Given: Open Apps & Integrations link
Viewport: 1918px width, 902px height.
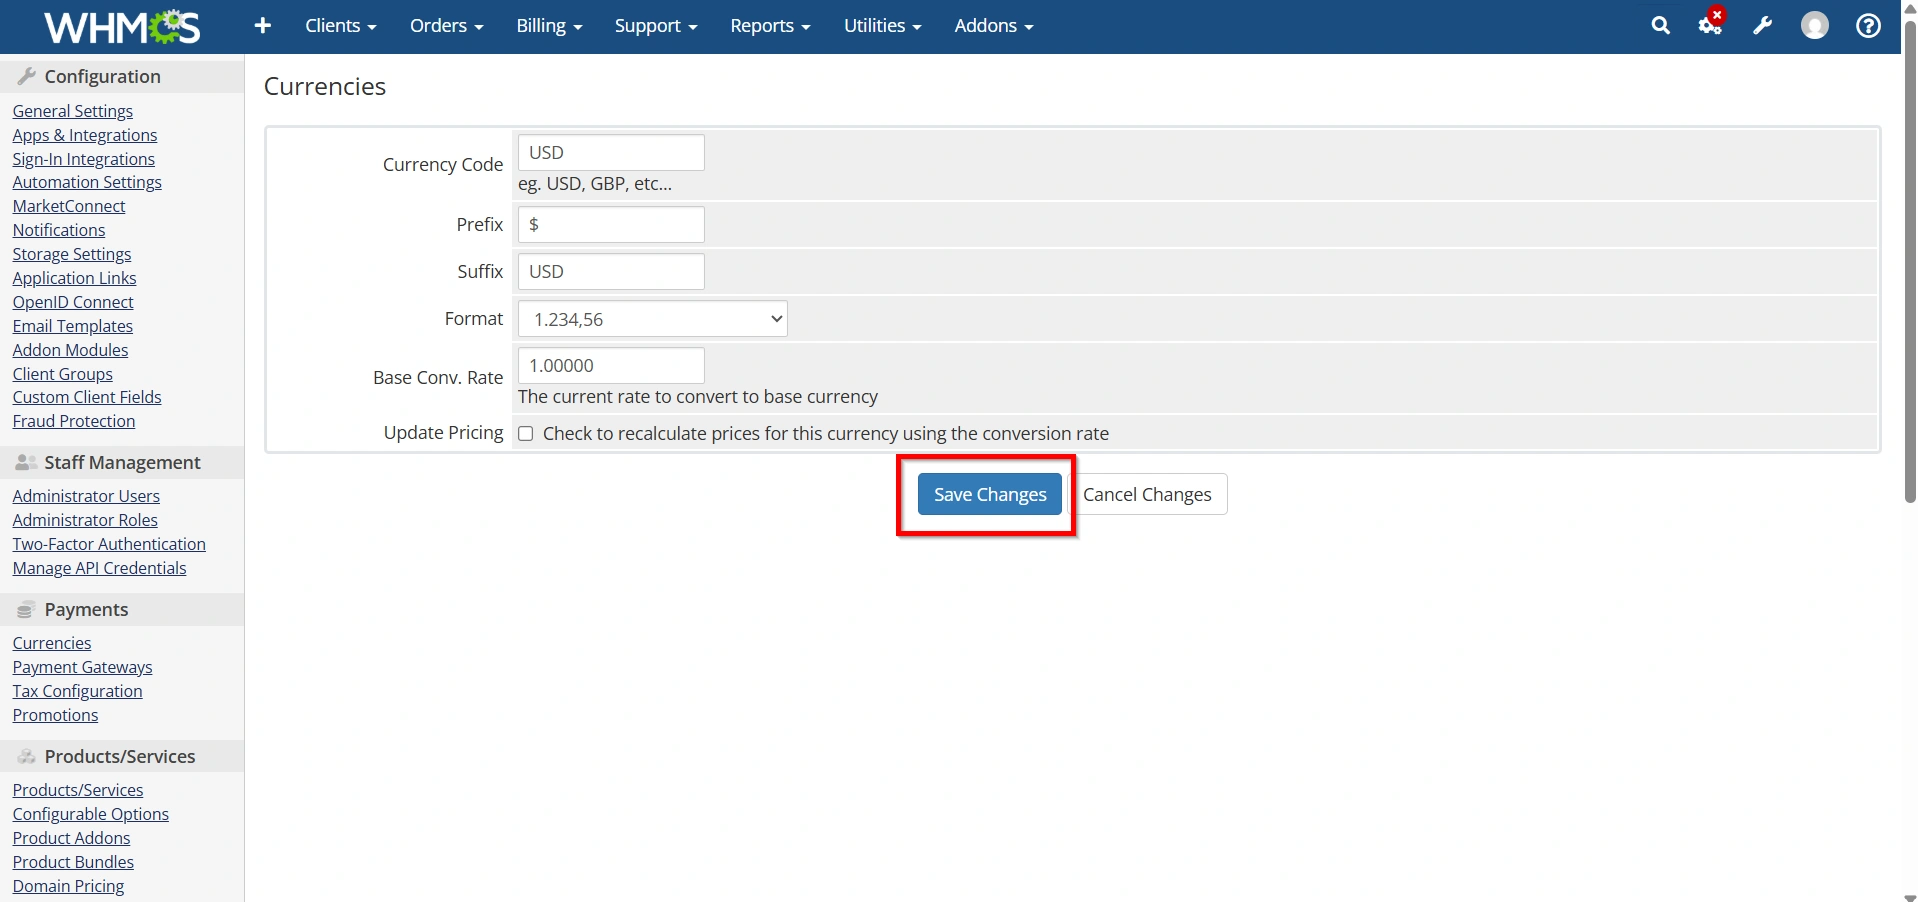Looking at the screenshot, I should point(85,135).
